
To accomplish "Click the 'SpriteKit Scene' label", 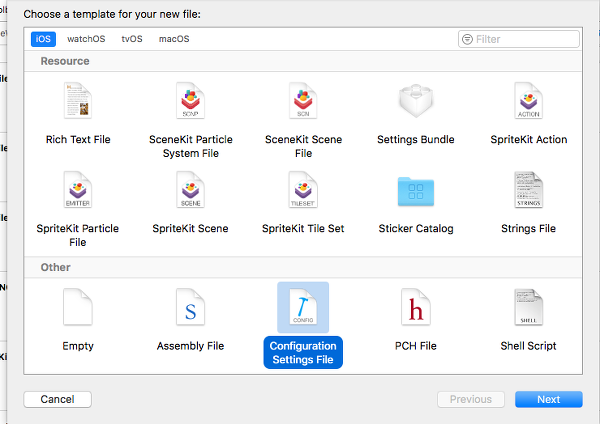I will tap(191, 228).
